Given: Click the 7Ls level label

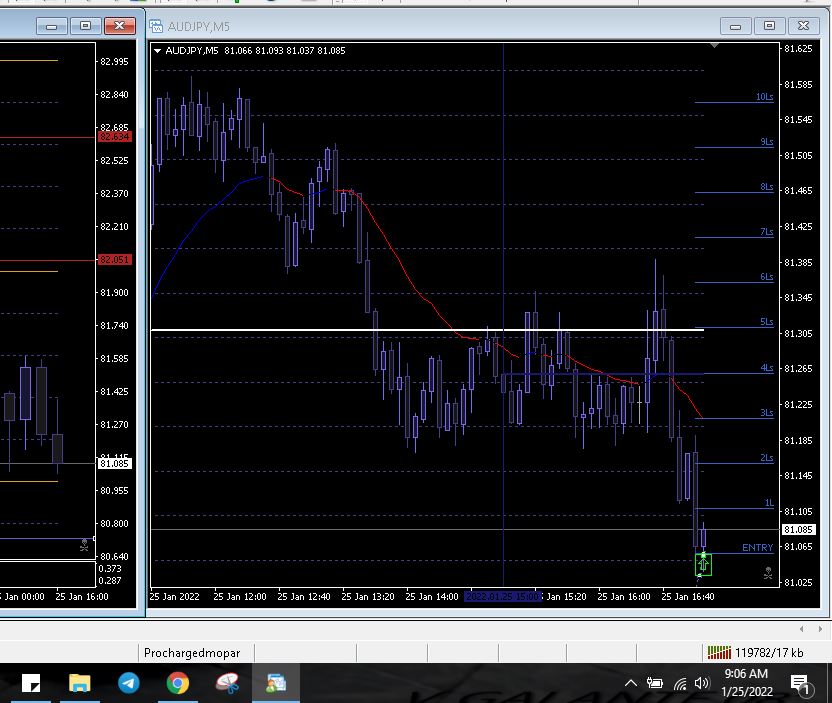Looking at the screenshot, I should [767, 231].
